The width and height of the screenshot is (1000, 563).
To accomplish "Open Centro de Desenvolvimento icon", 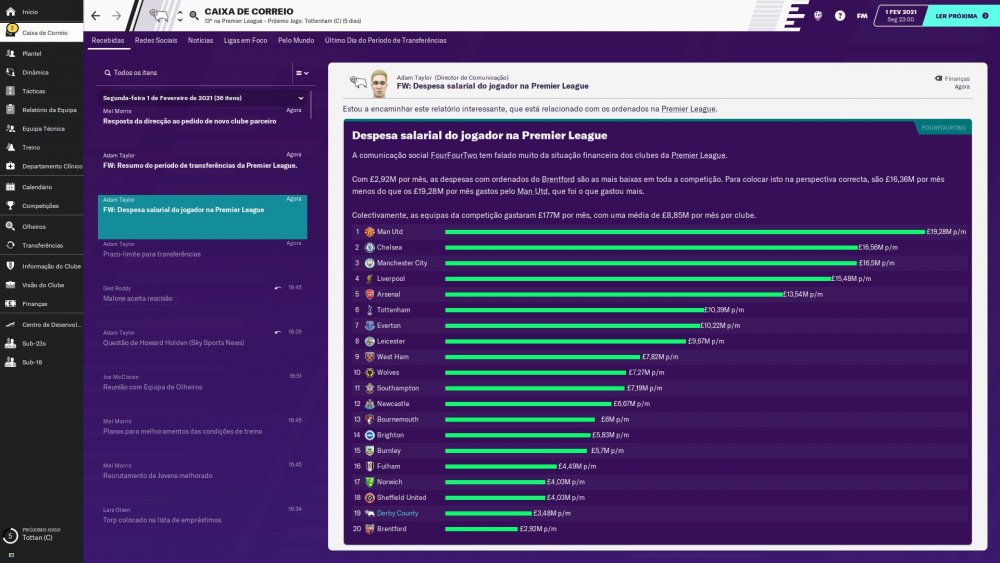I will (x=10, y=325).
